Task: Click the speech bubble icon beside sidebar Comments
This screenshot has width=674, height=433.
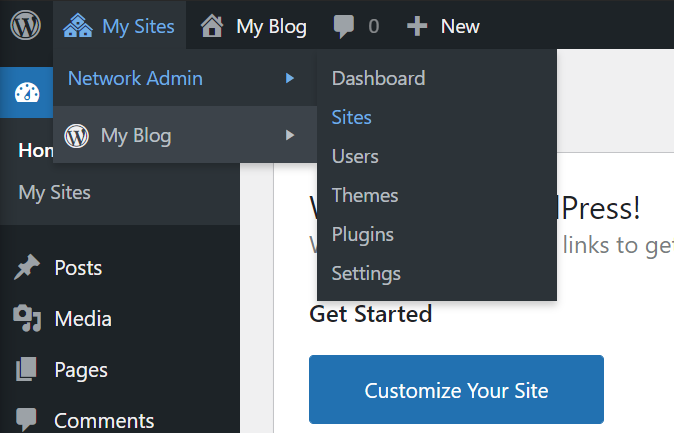Action: pyautogui.click(x=27, y=420)
